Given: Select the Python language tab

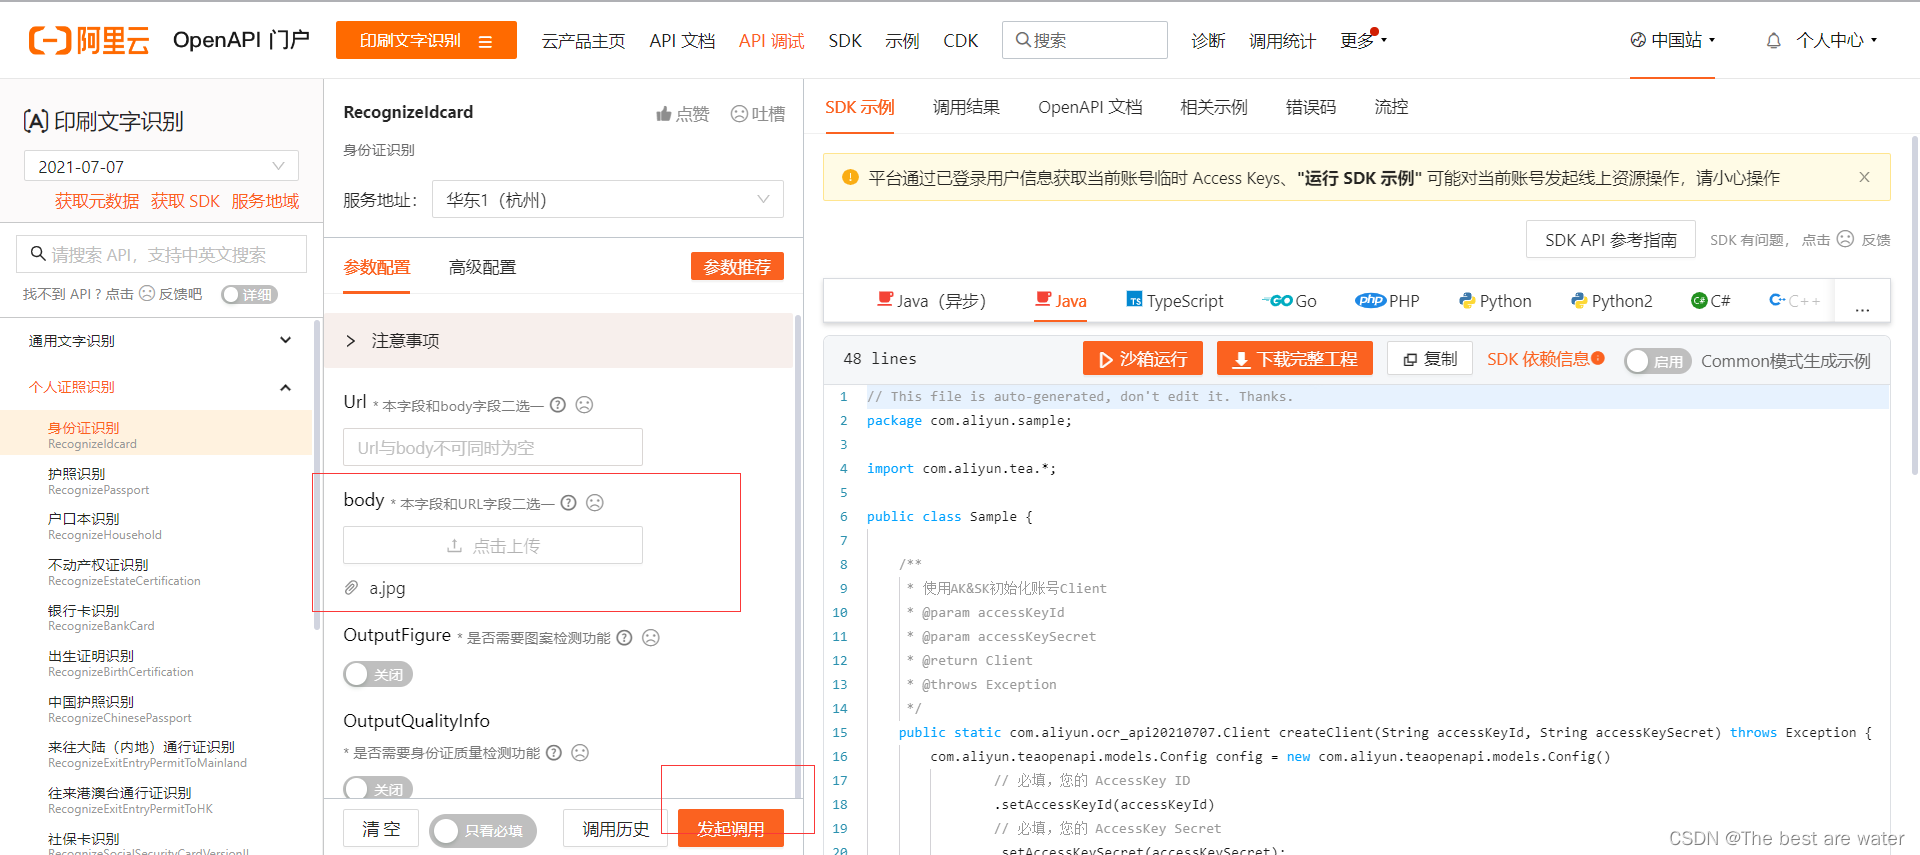Looking at the screenshot, I should click(1495, 301).
